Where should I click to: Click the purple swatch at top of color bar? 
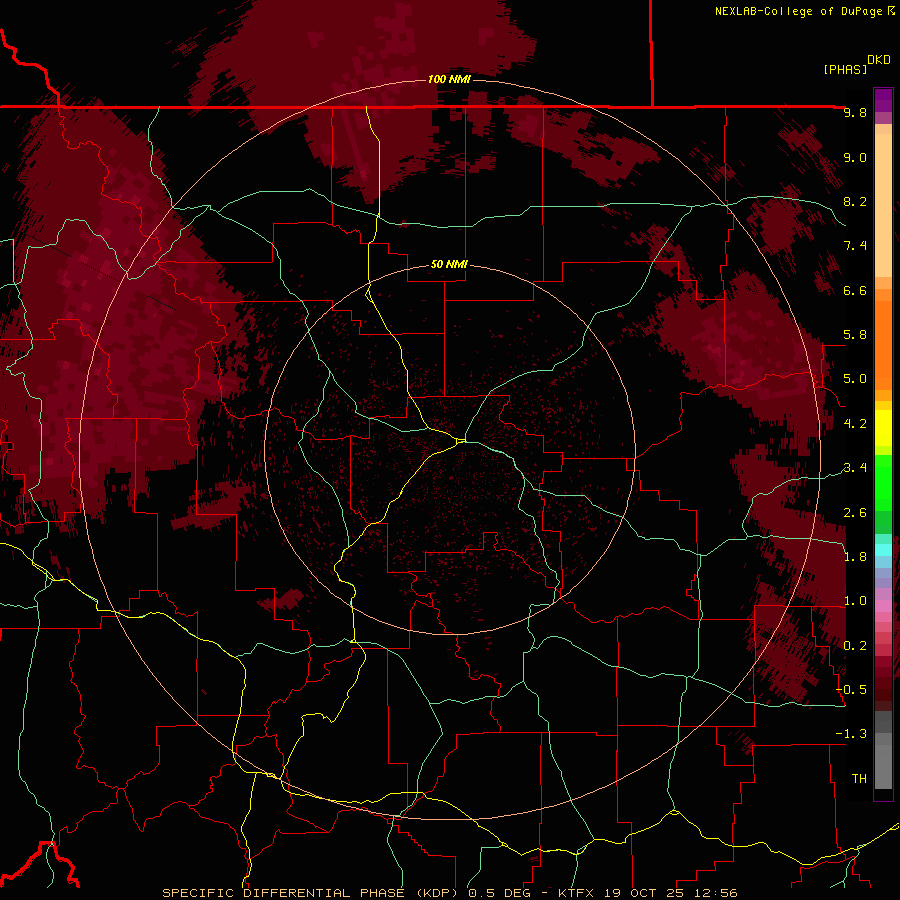883,100
